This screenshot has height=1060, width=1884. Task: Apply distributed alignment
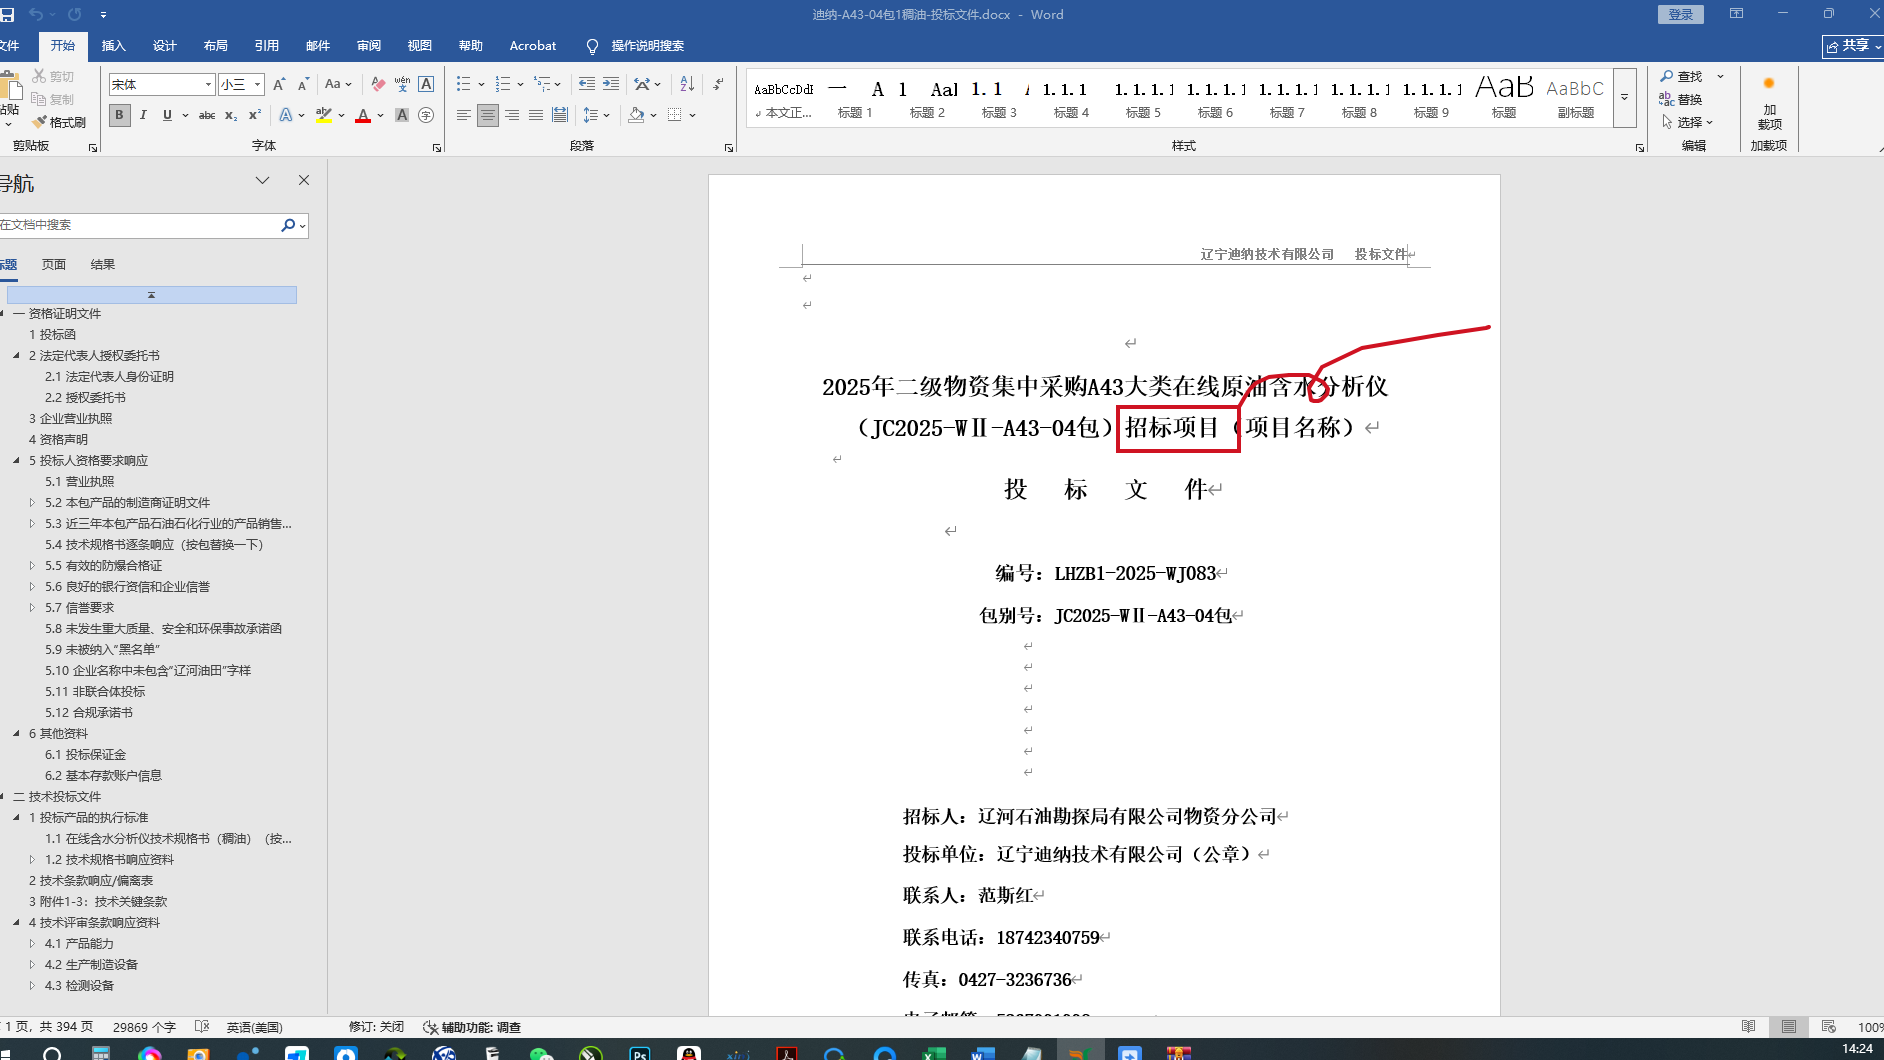point(560,115)
